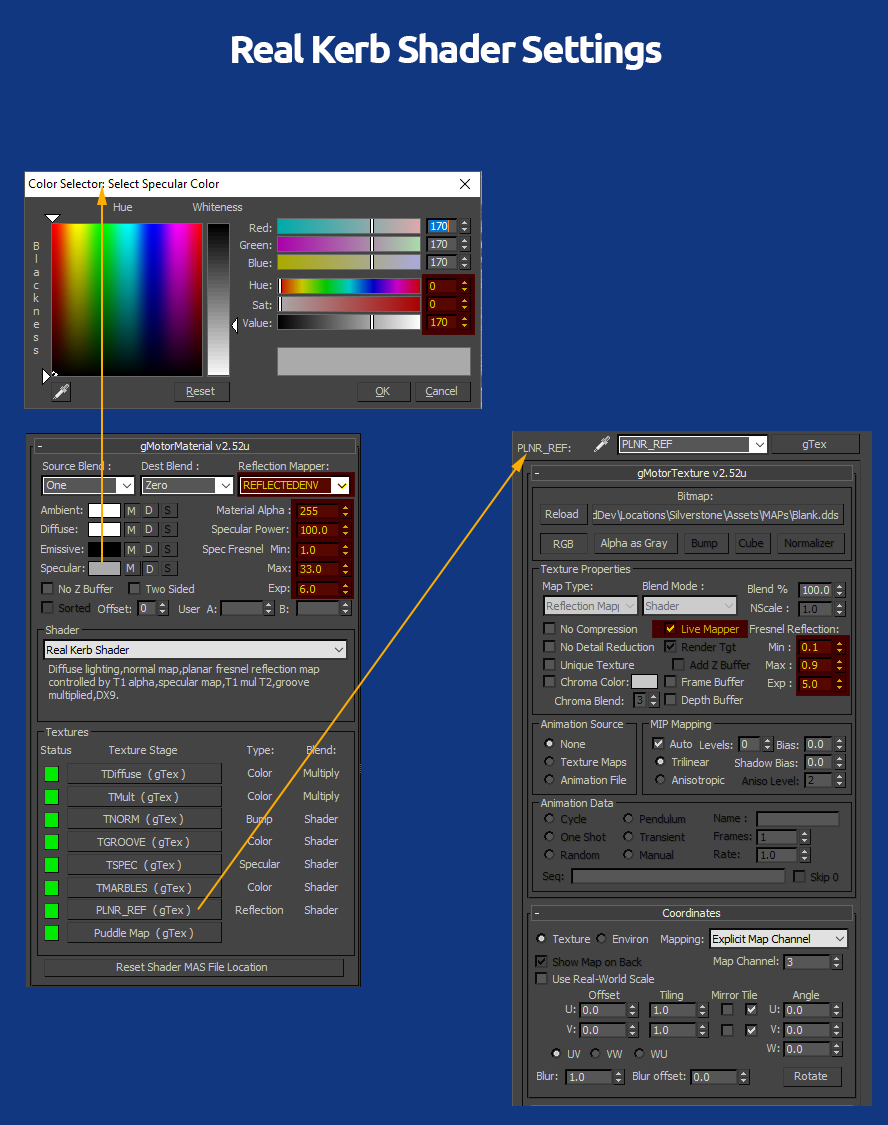
Task: Toggle the Auto MIP mapping checkbox
Action: (x=658, y=744)
